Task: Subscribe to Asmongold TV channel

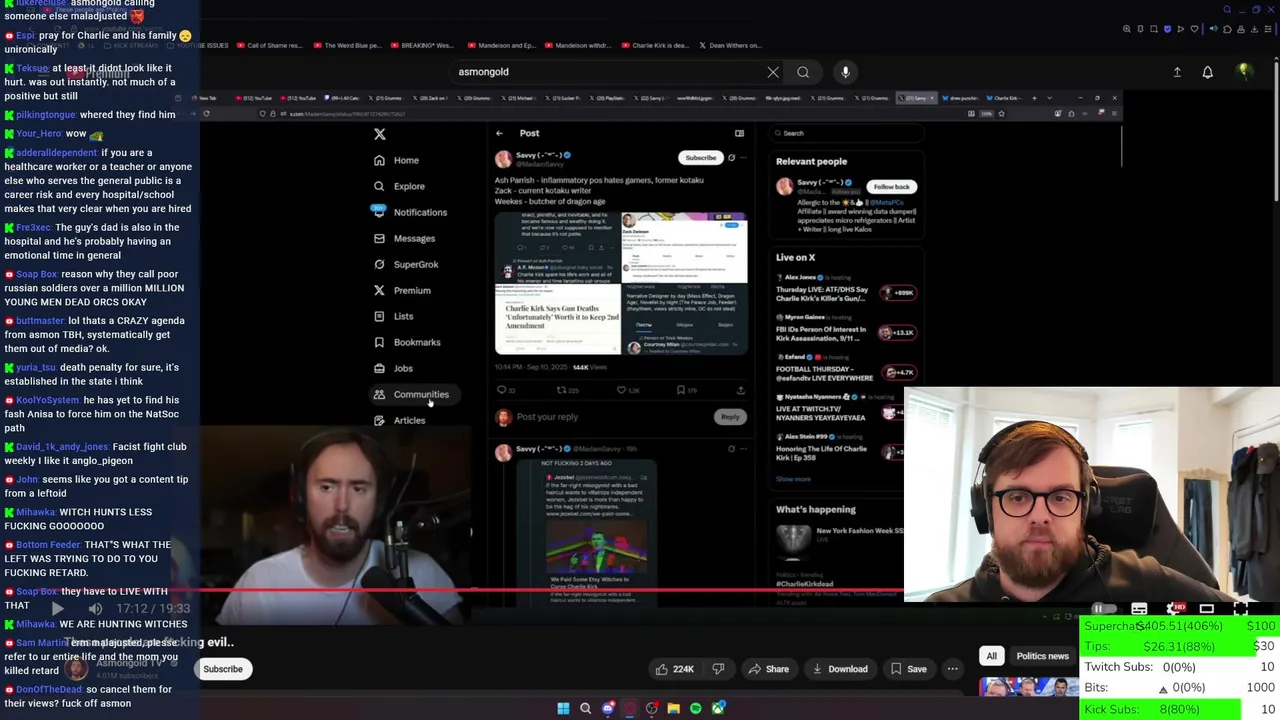Action: pyautogui.click(x=223, y=669)
